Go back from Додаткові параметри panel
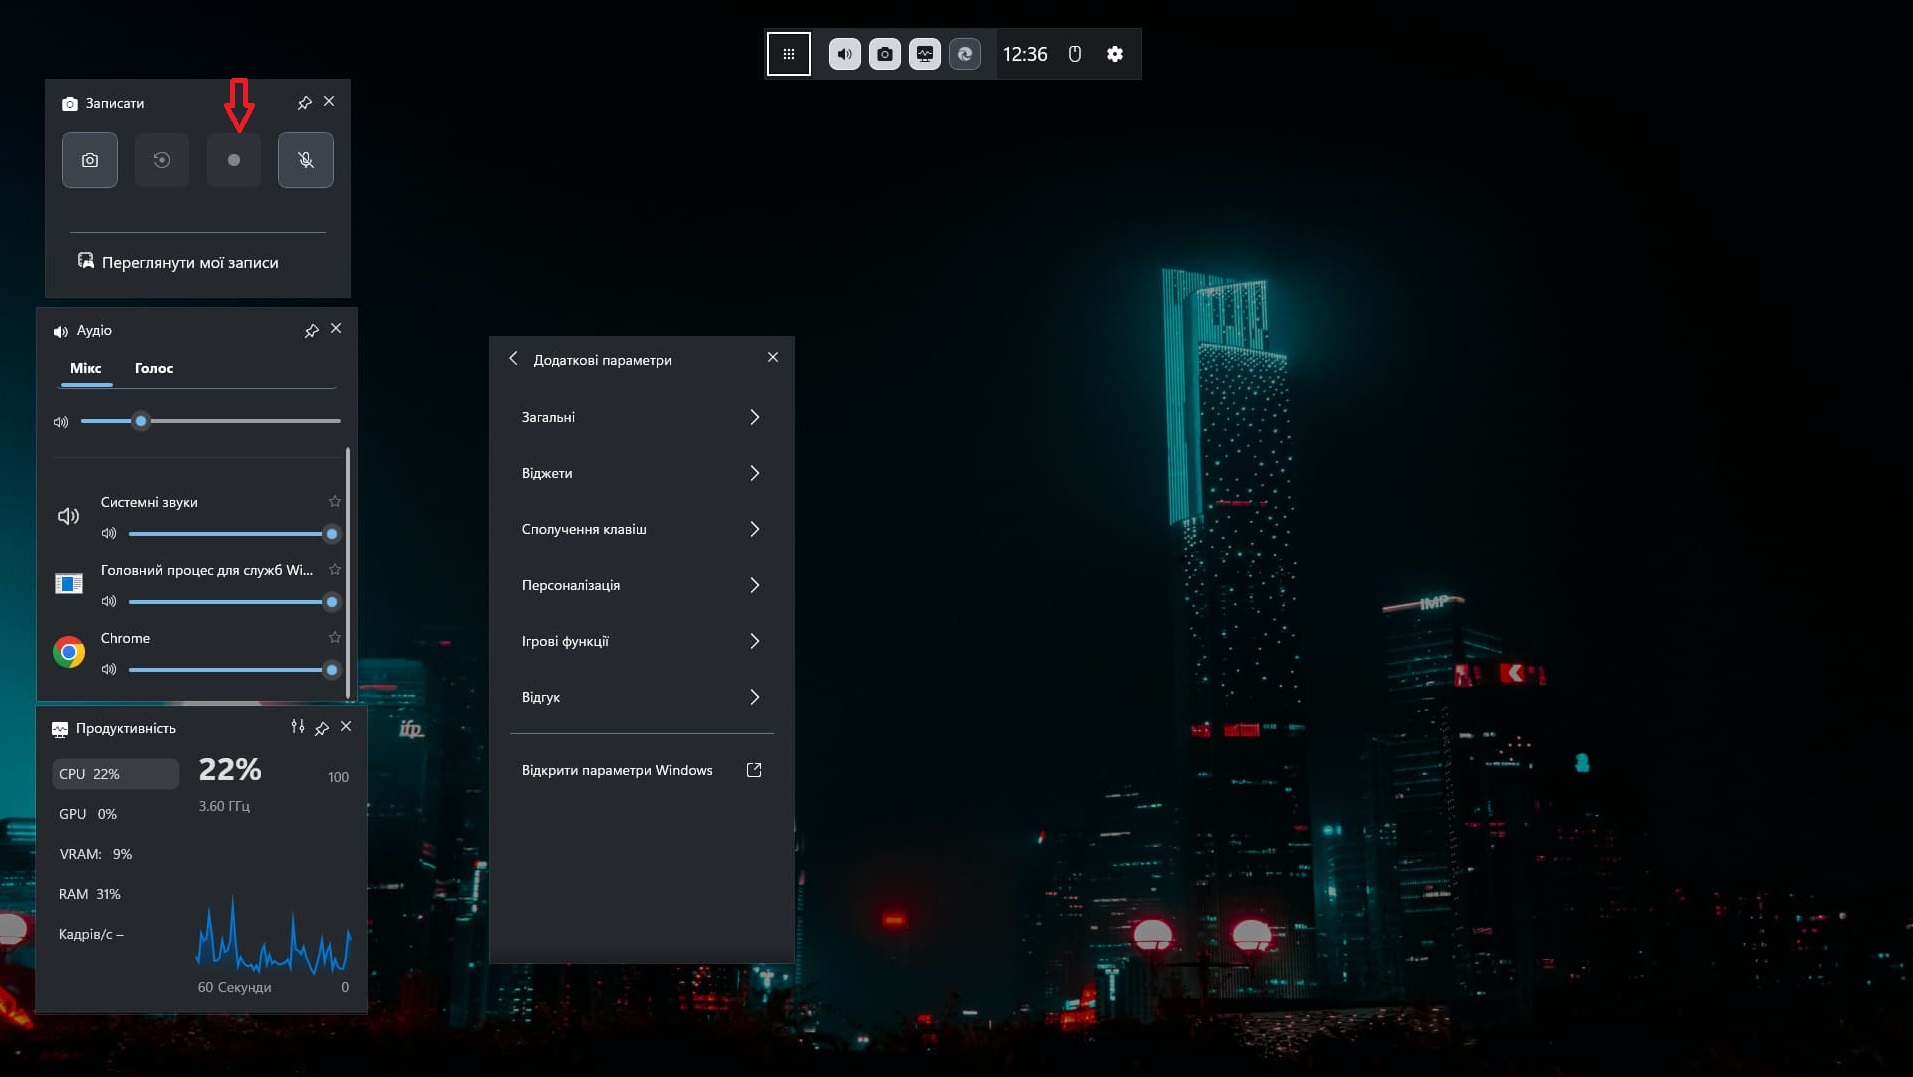The height and width of the screenshot is (1077, 1913). tap(514, 359)
